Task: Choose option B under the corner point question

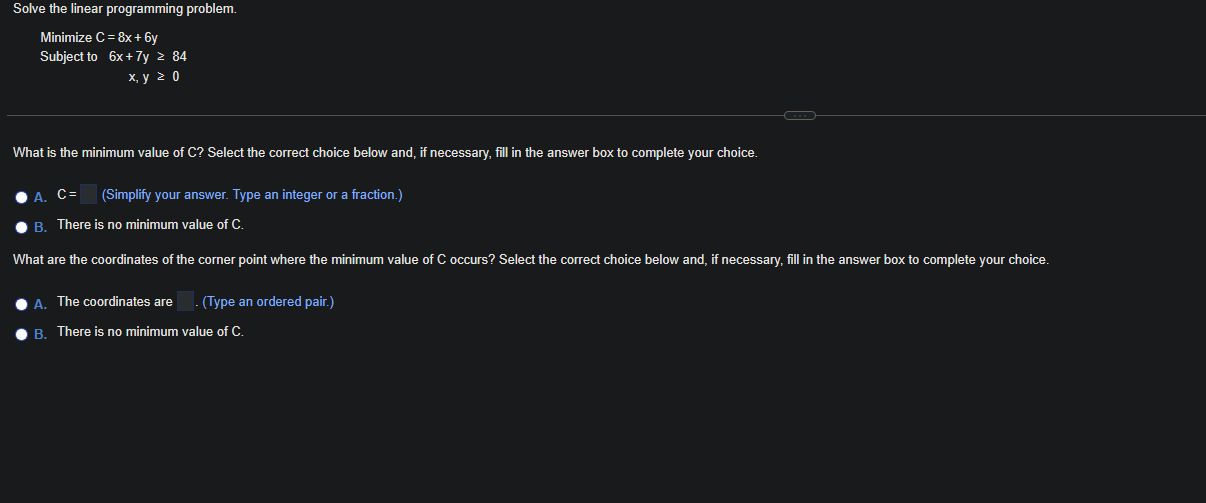Action: coord(22,333)
